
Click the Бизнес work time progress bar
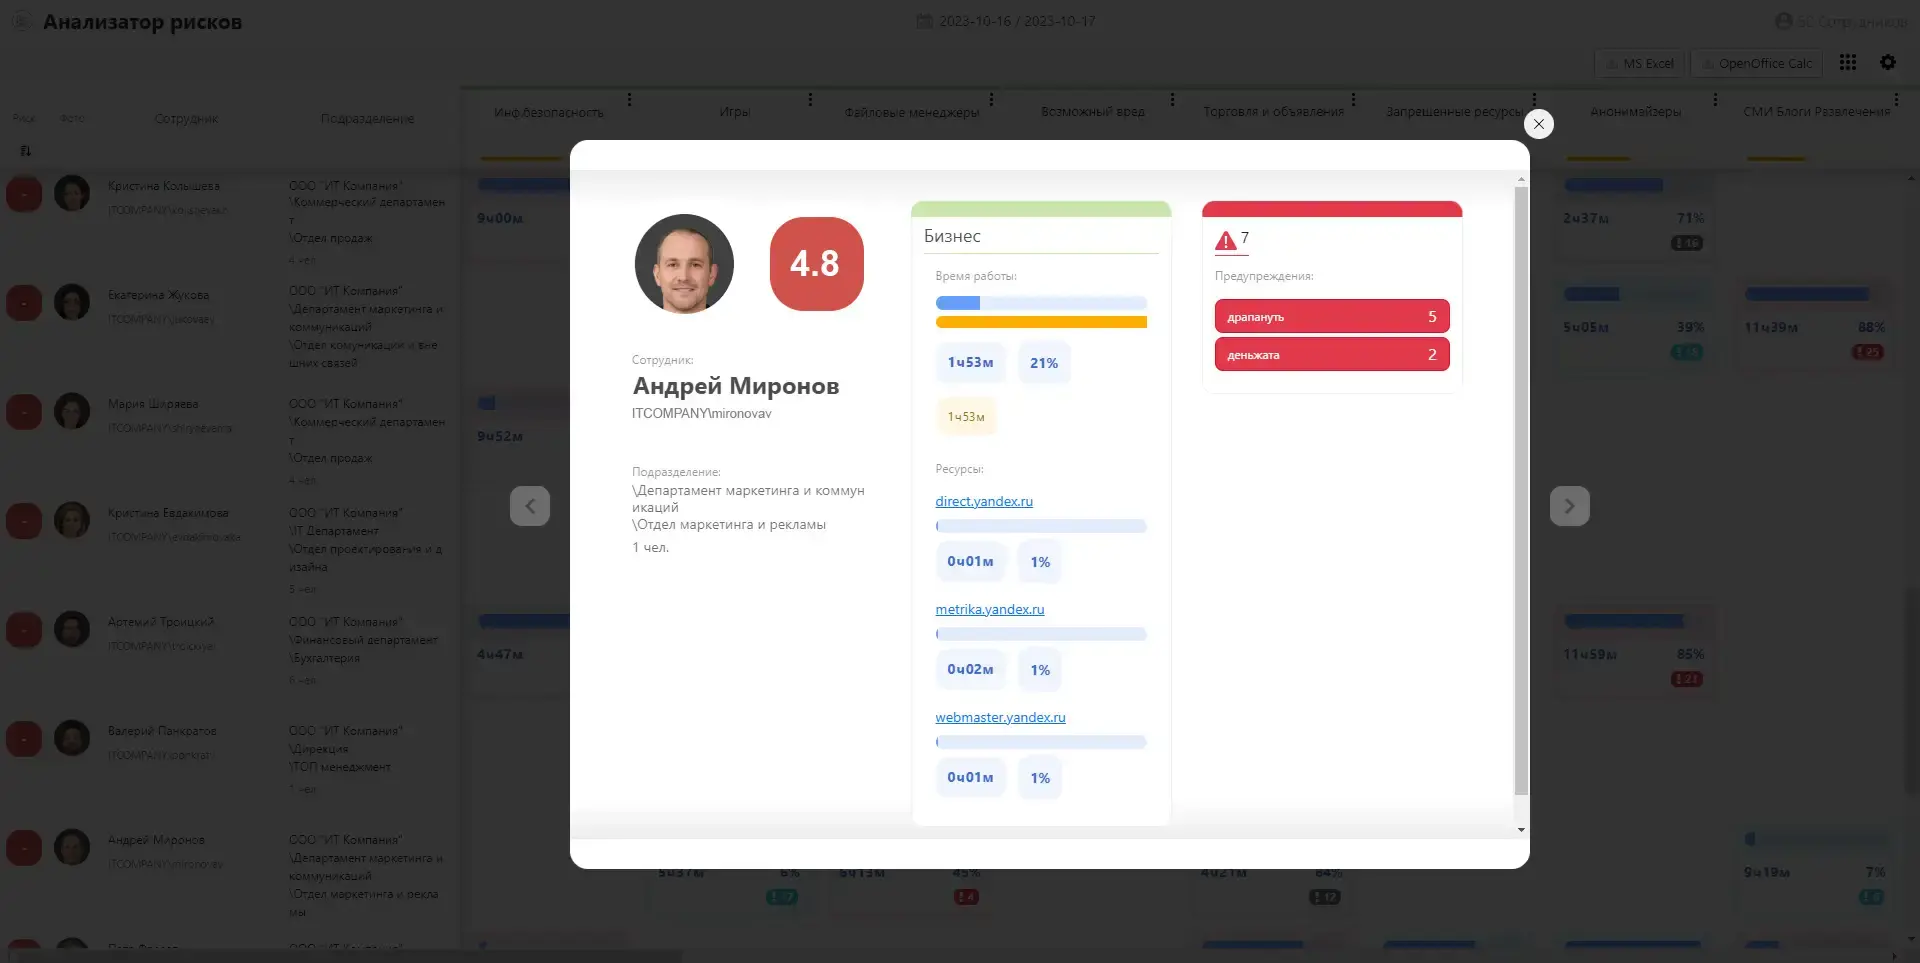pyautogui.click(x=1041, y=303)
